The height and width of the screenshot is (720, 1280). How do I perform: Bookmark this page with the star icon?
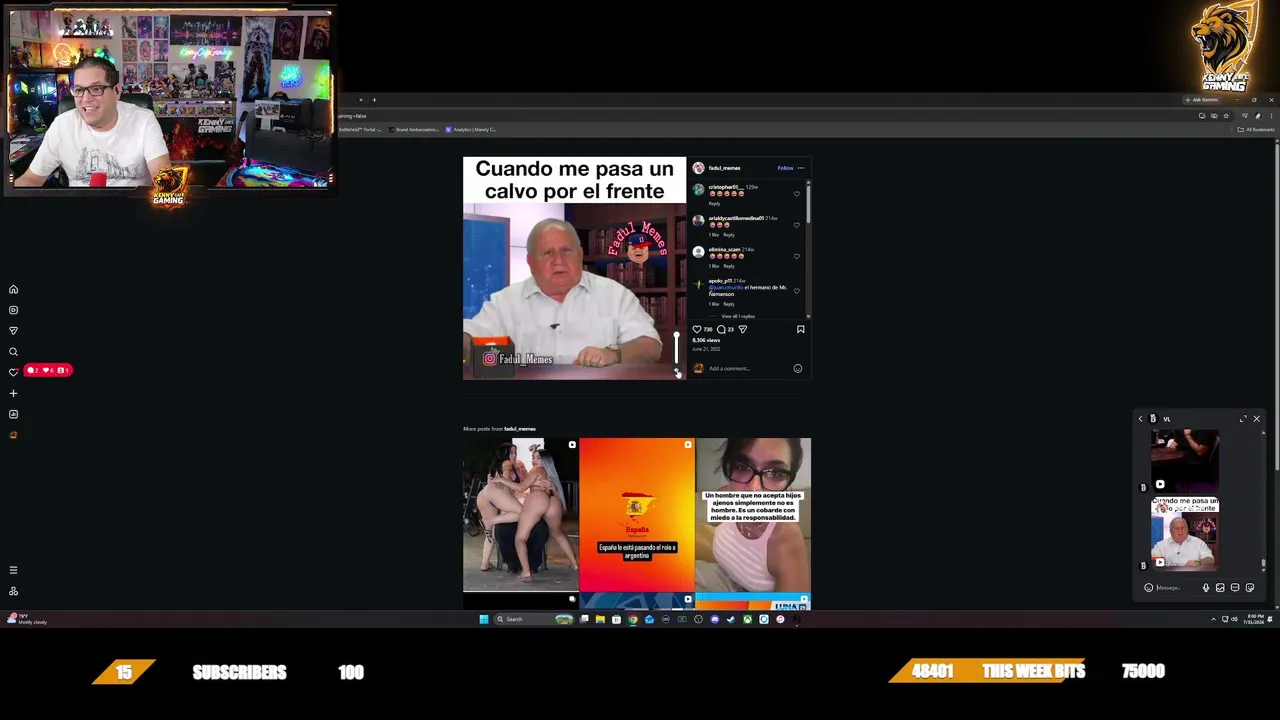(x=1226, y=116)
